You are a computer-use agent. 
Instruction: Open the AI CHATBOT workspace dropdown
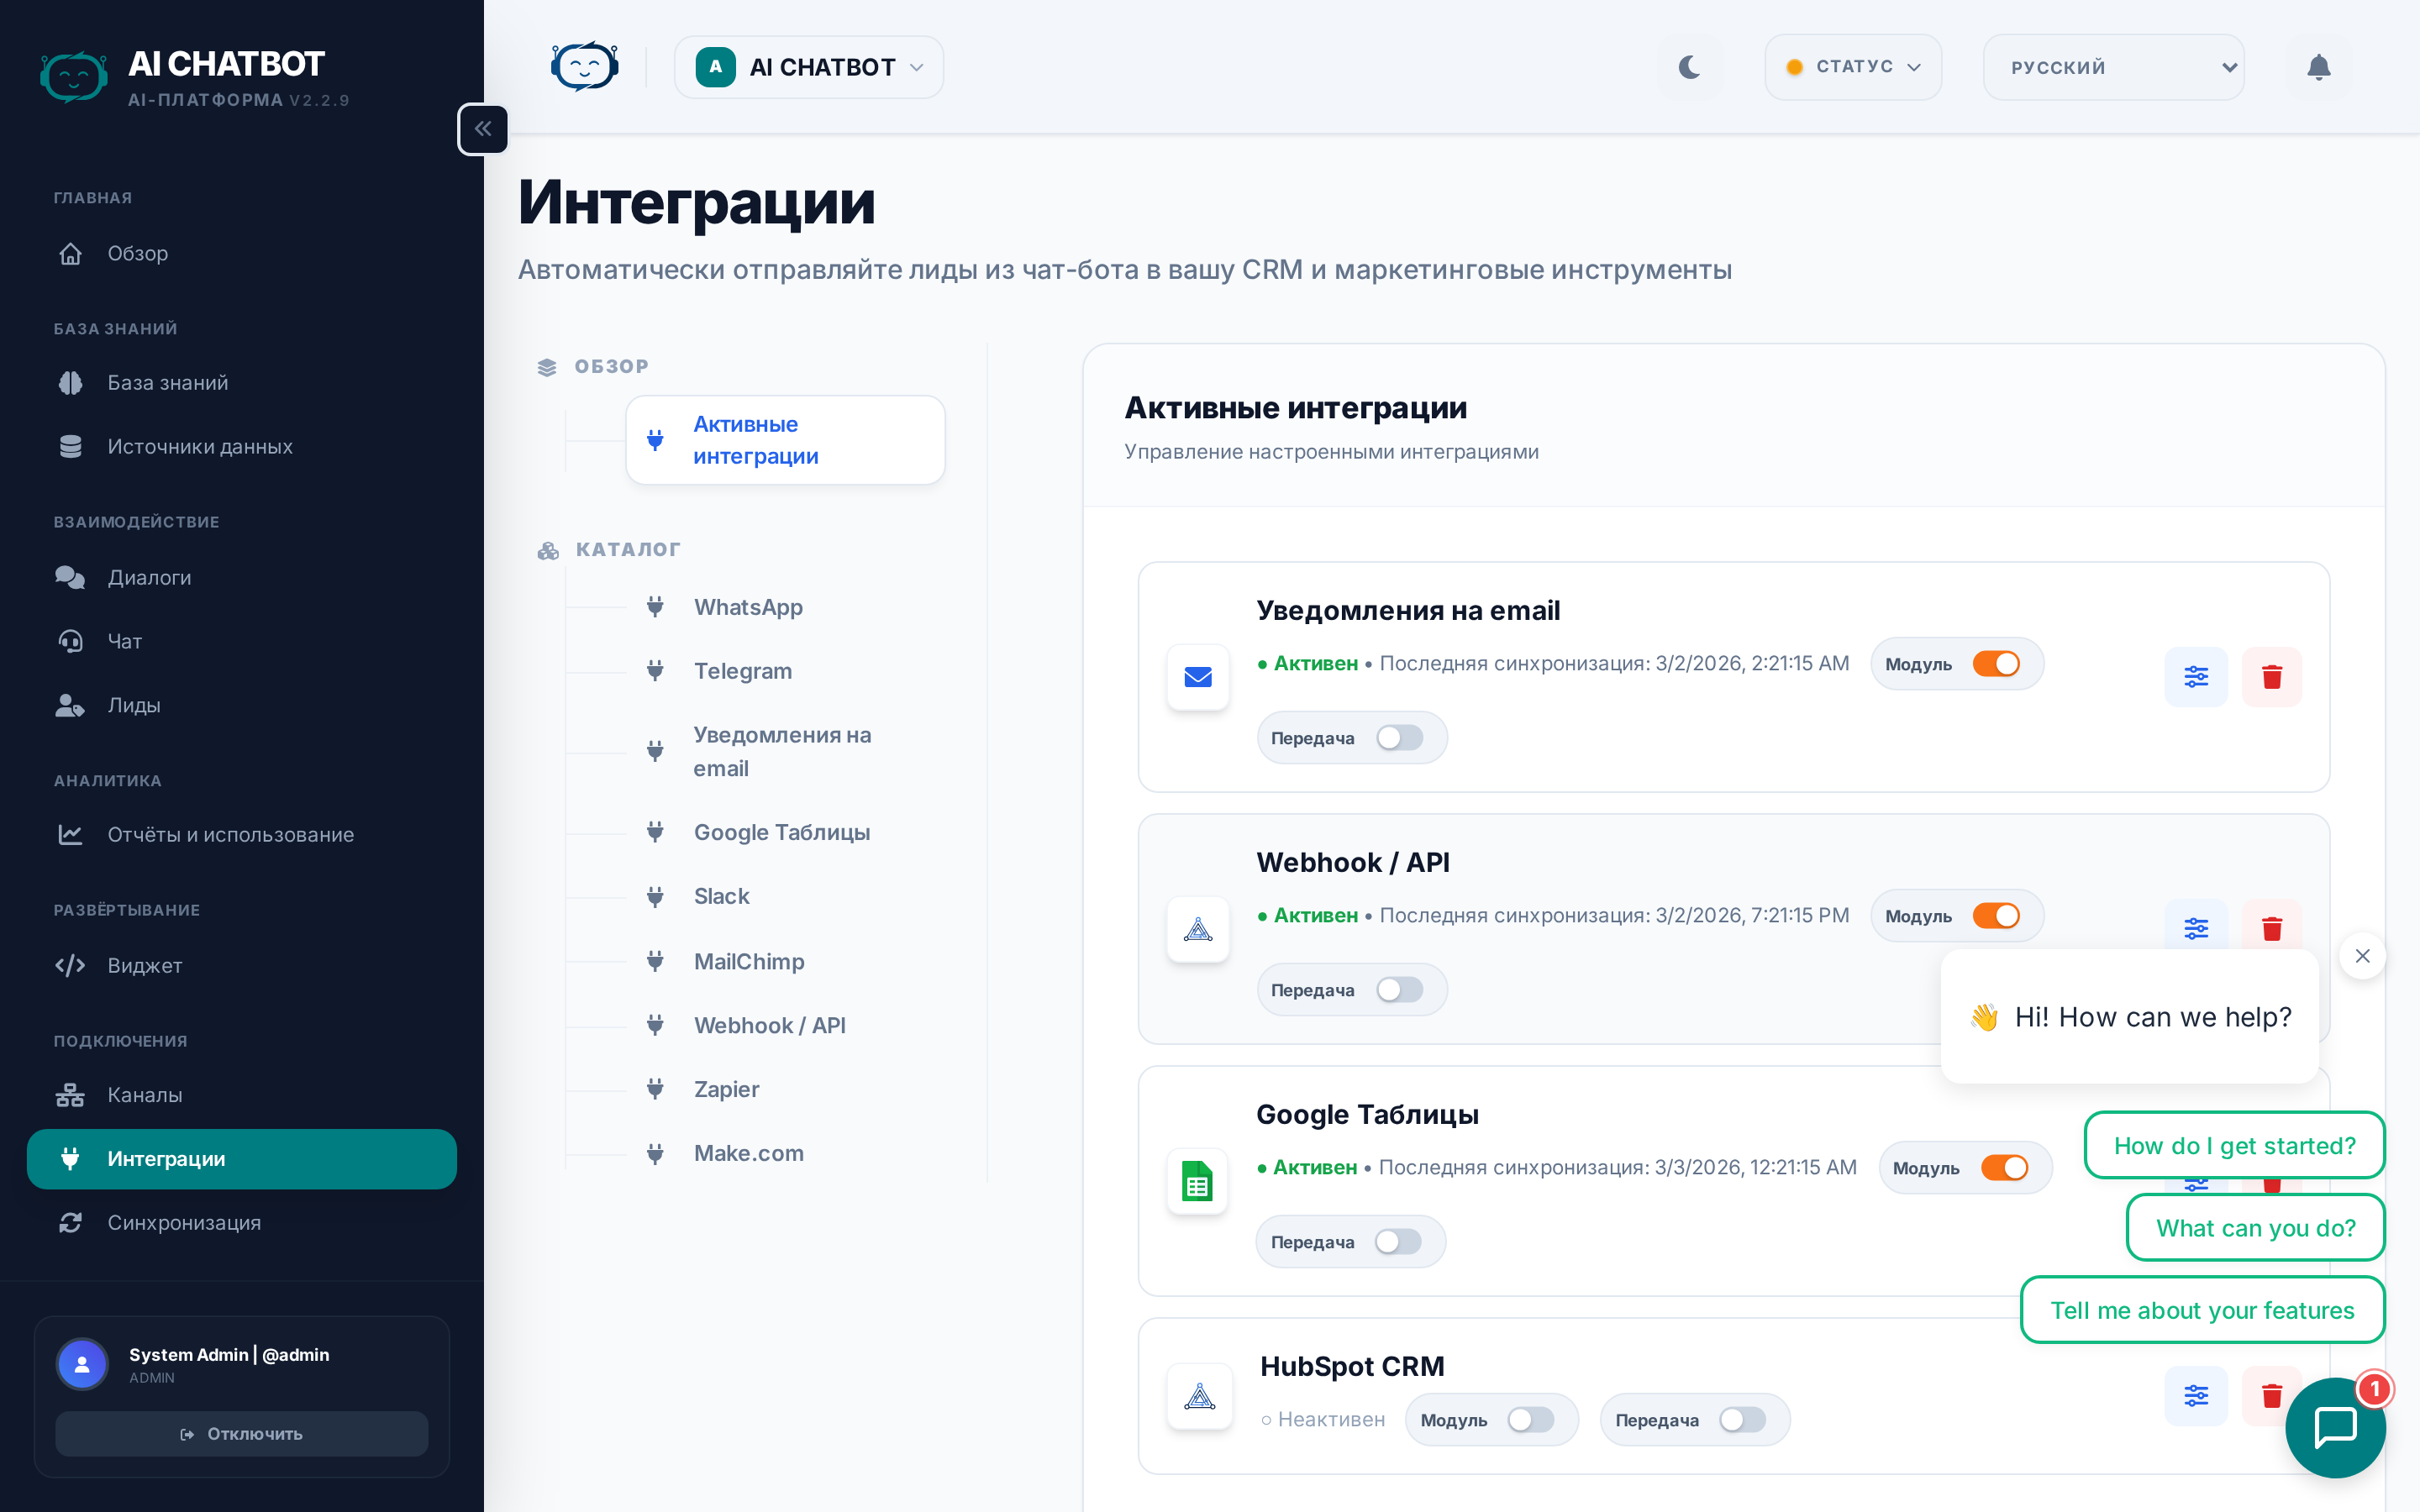click(x=808, y=67)
